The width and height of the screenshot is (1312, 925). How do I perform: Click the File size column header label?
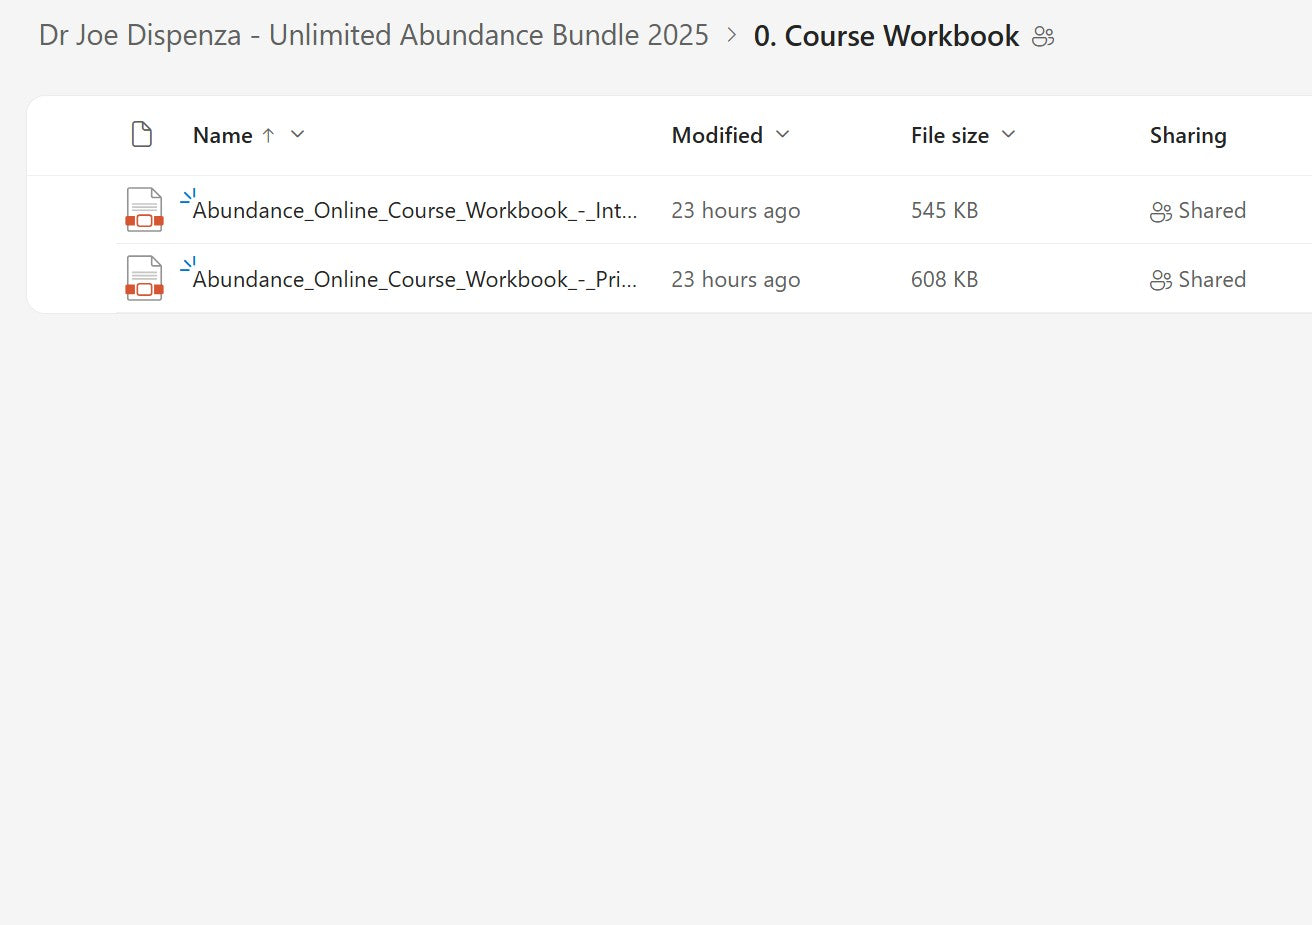click(949, 135)
